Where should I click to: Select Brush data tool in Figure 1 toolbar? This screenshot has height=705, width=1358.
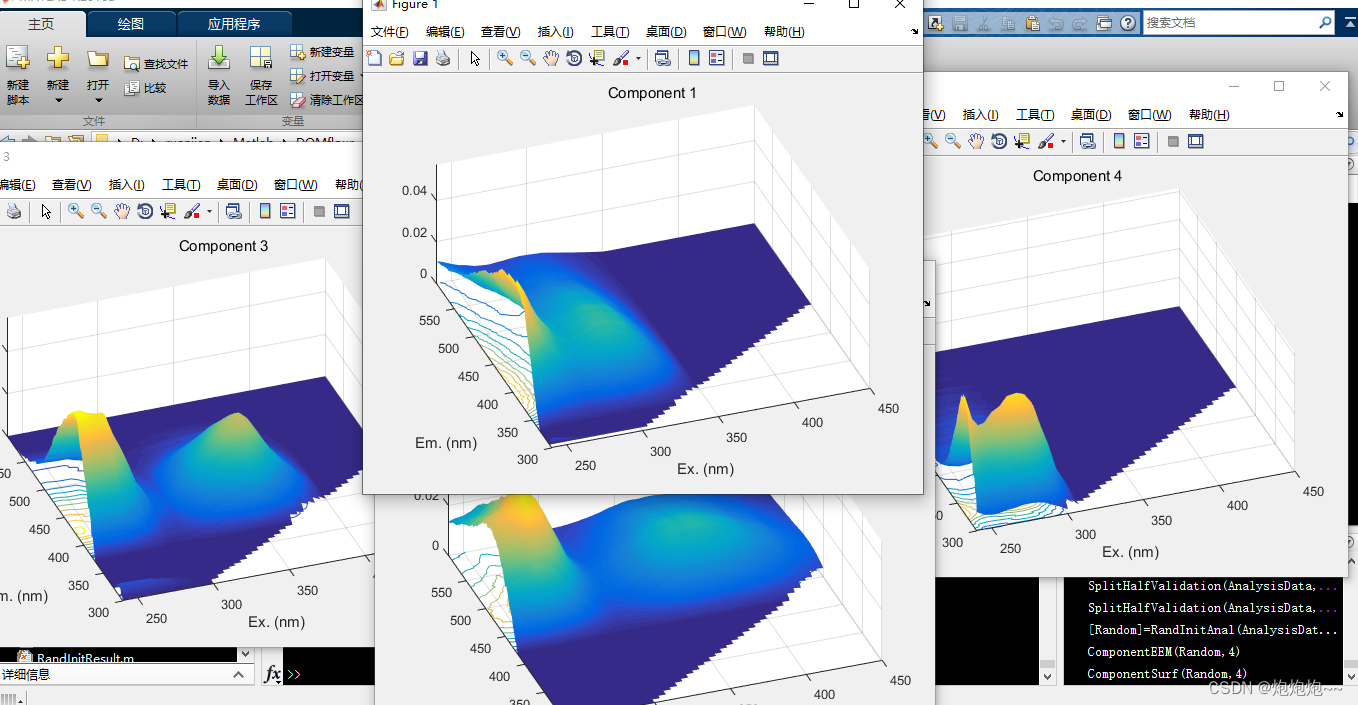tap(621, 59)
